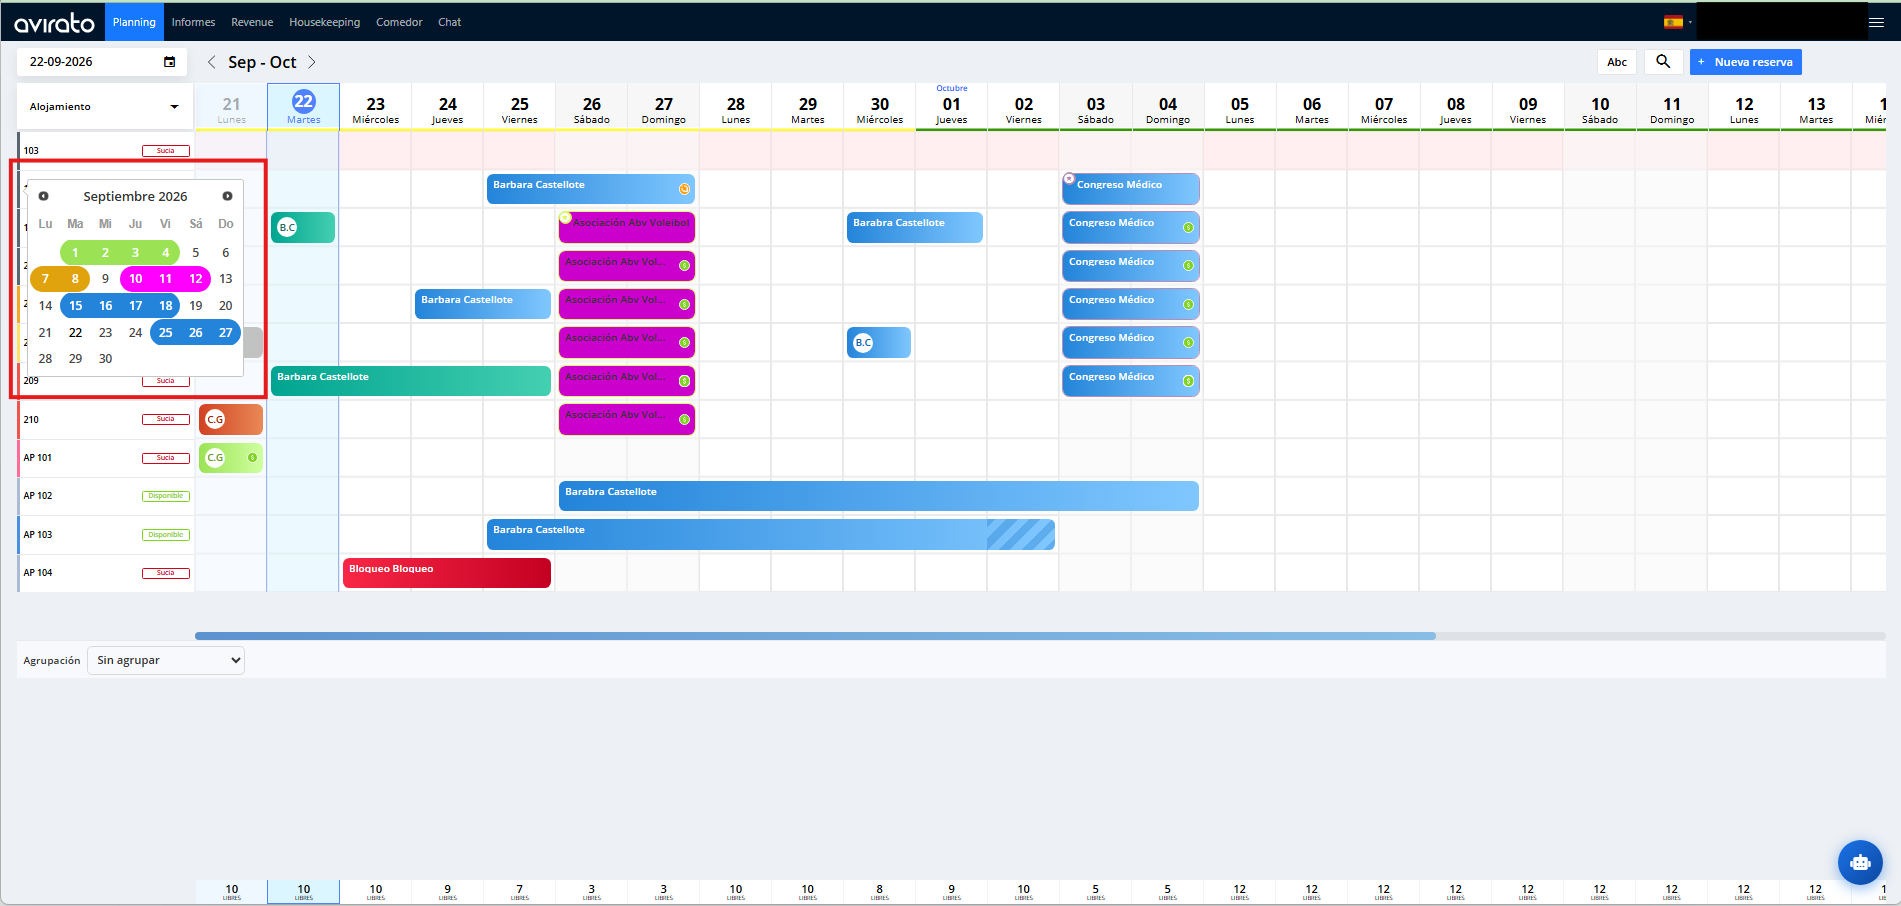Open the Bloqueo Bloqueo red block
Screen dimensions: 1901x906
point(446,573)
